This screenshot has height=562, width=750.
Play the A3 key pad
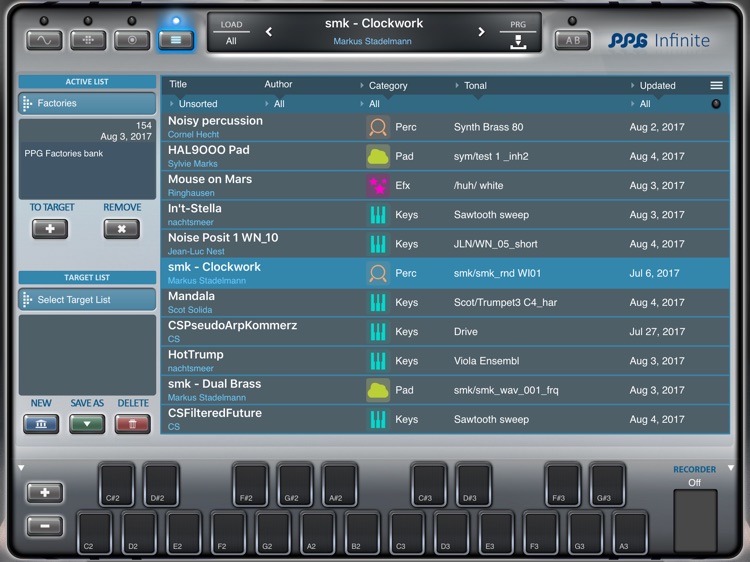coord(630,532)
